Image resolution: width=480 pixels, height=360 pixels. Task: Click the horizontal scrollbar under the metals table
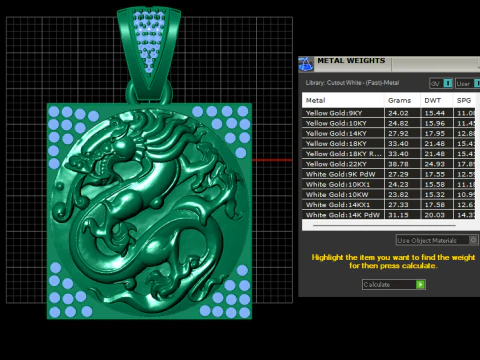coord(384,225)
